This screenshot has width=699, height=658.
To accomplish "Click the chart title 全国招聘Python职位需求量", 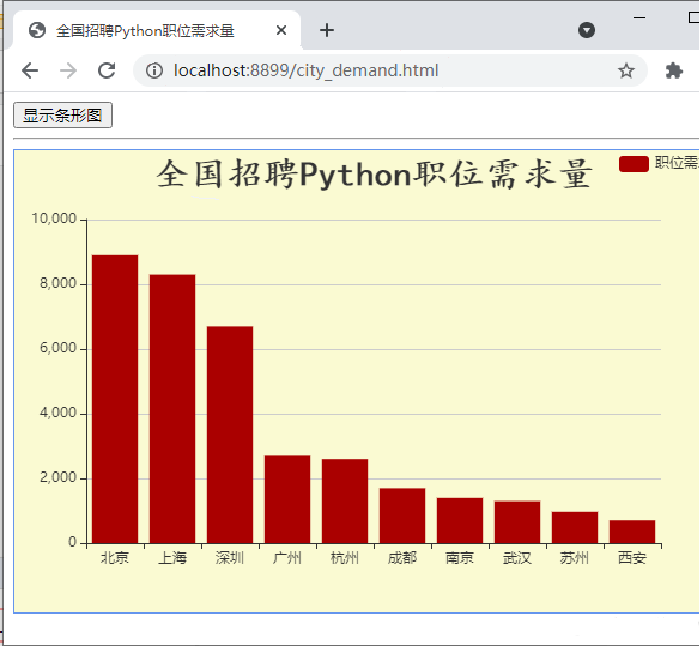I will (374, 174).
